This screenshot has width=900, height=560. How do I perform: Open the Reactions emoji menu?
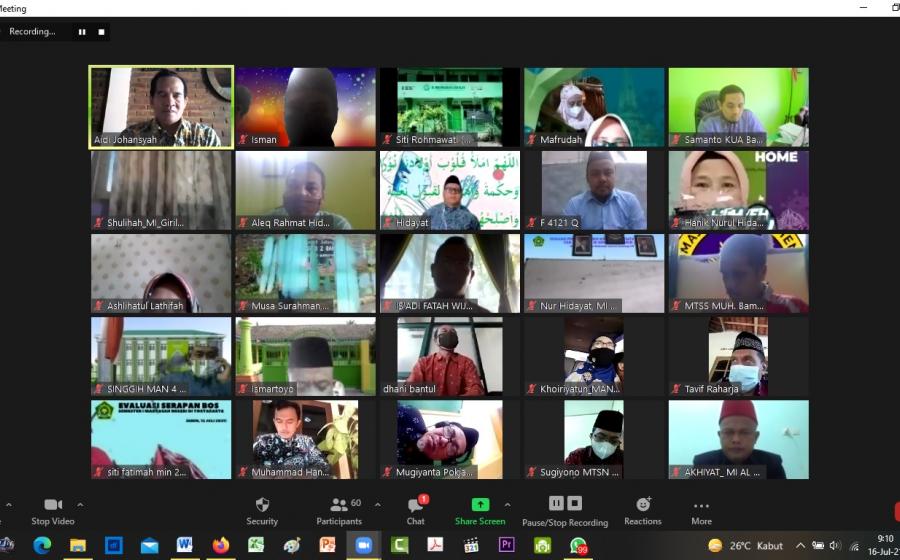pos(643,505)
